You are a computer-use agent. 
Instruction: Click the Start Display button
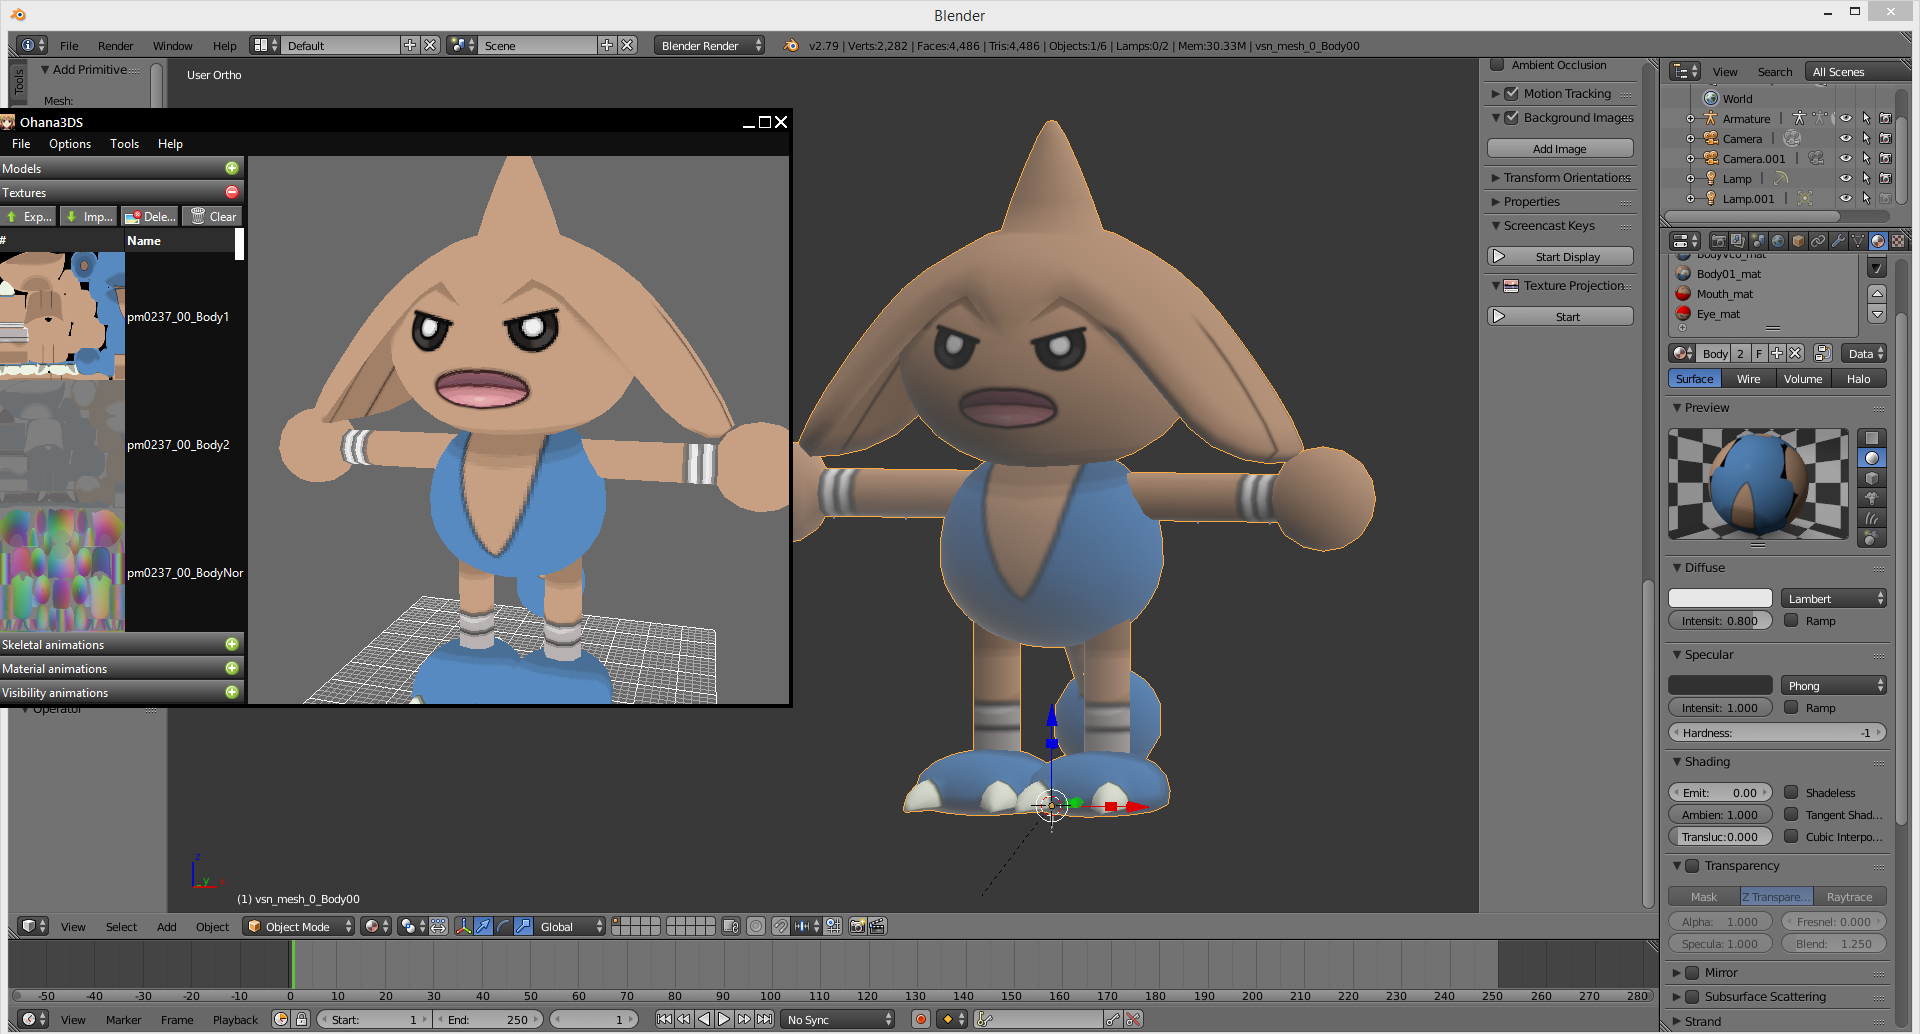1560,257
